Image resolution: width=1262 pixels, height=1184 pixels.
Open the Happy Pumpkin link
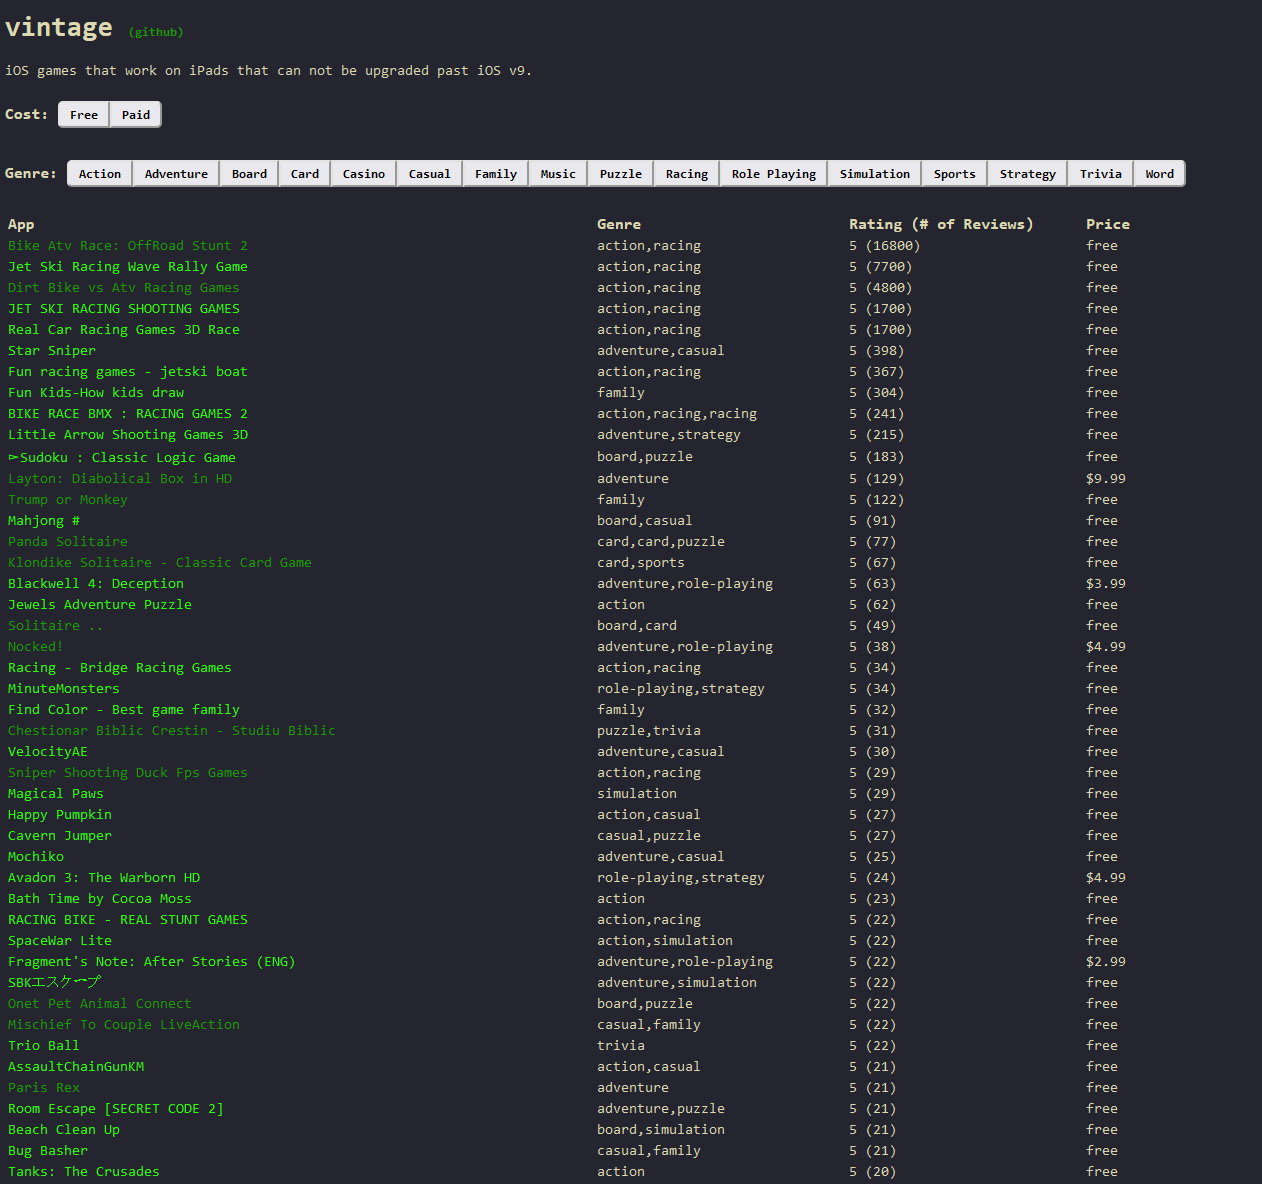(x=60, y=815)
